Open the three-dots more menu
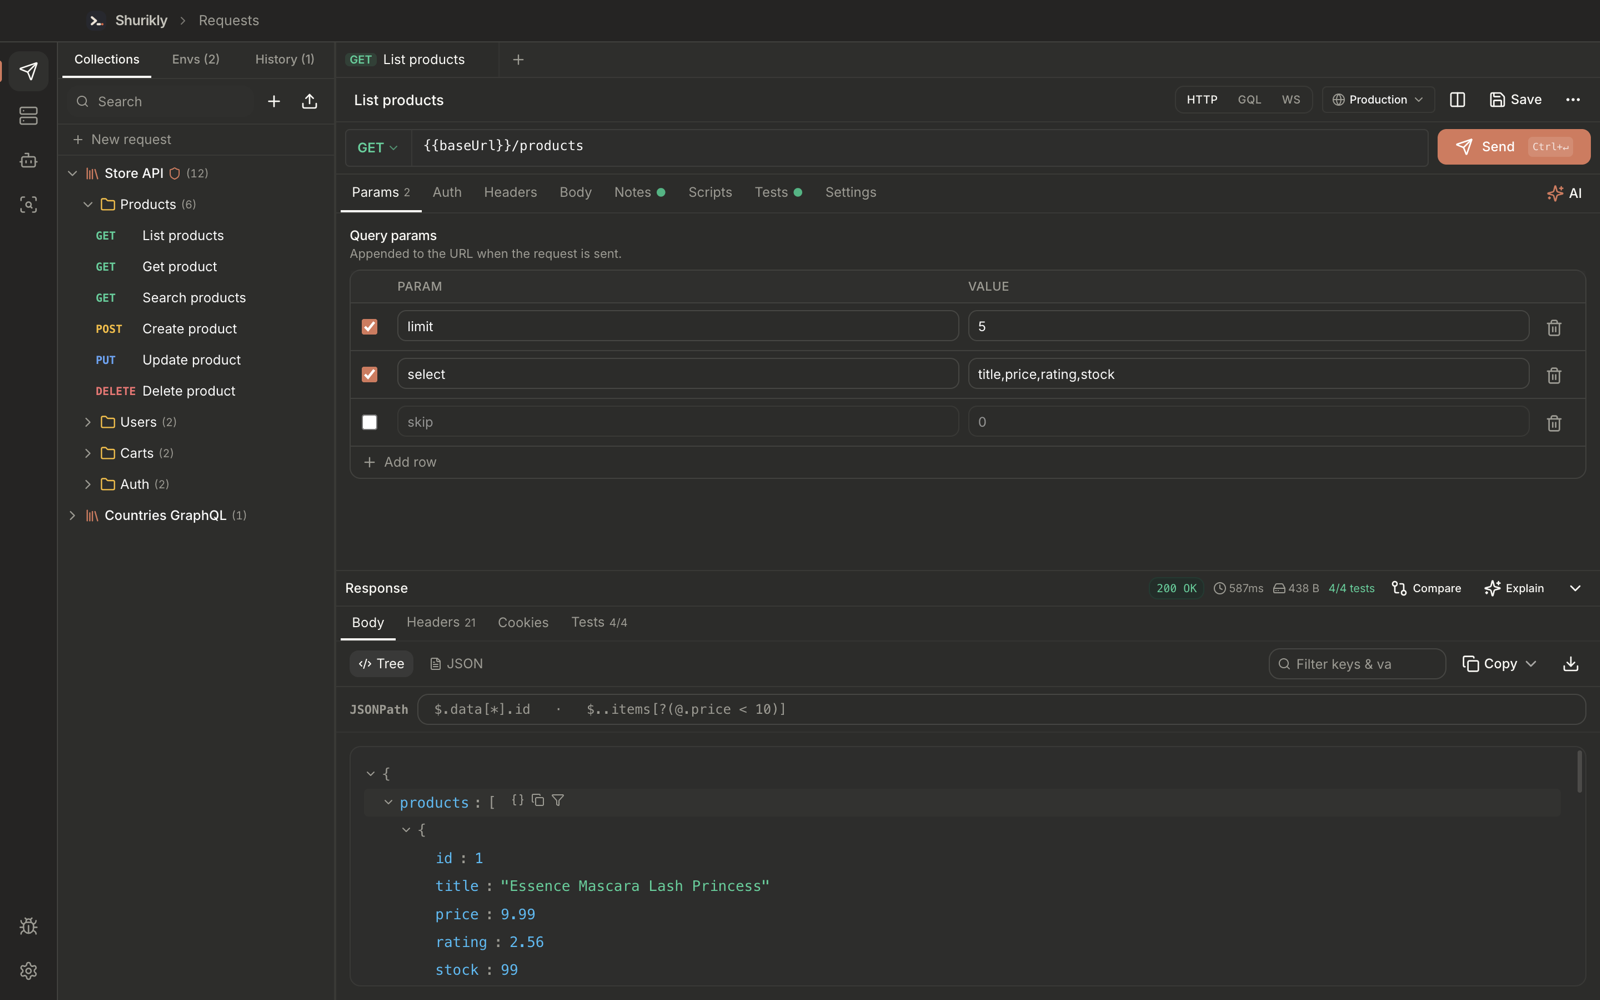This screenshot has width=1600, height=1000. (x=1573, y=100)
